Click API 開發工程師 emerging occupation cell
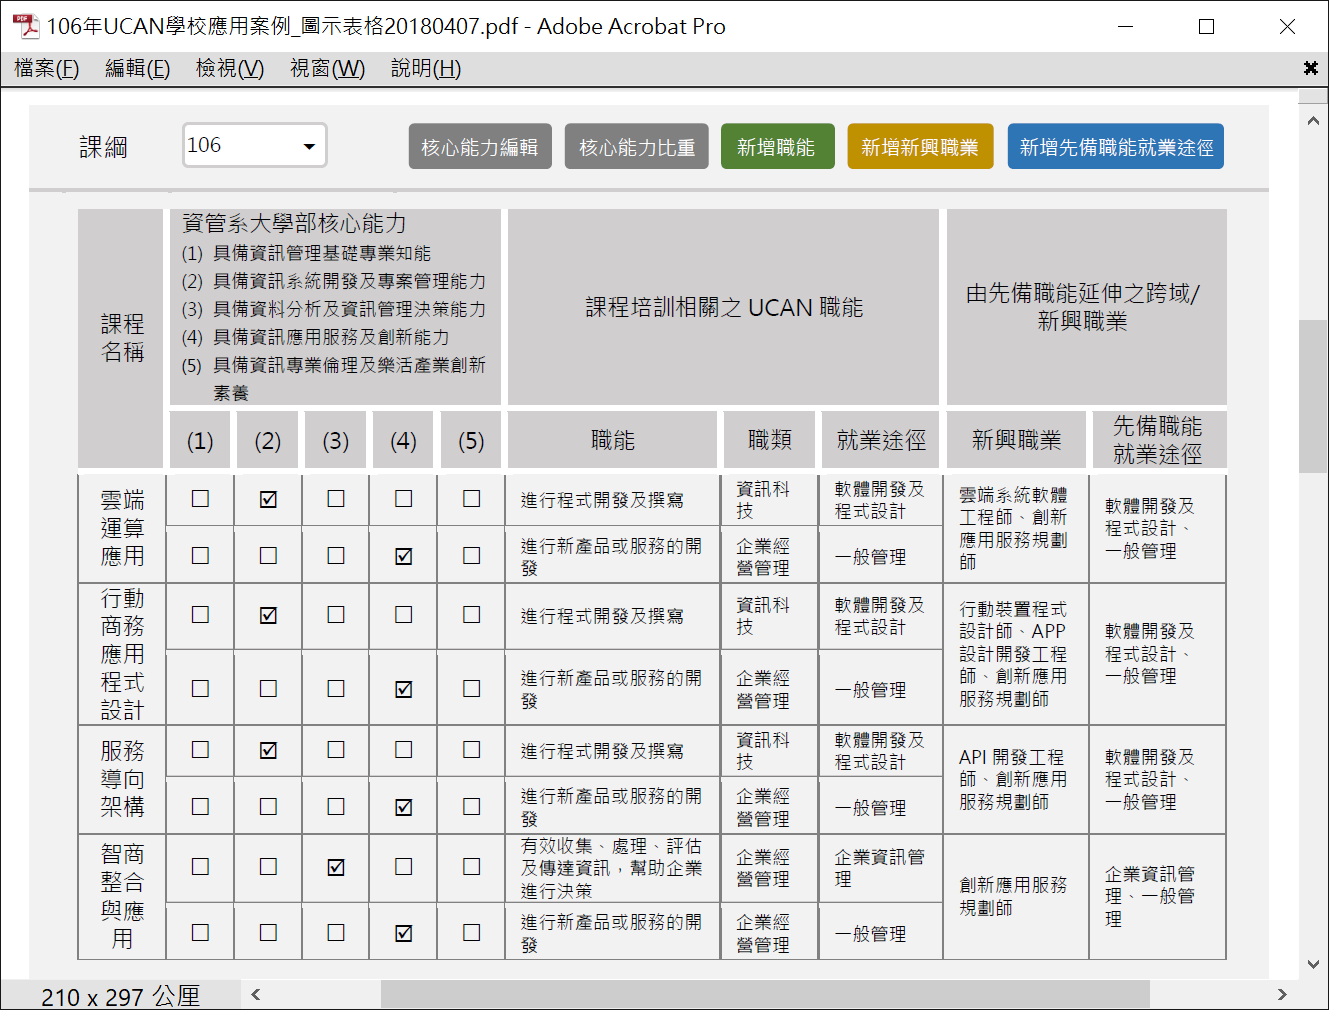This screenshot has width=1329, height=1010. pyautogui.click(x=1014, y=779)
